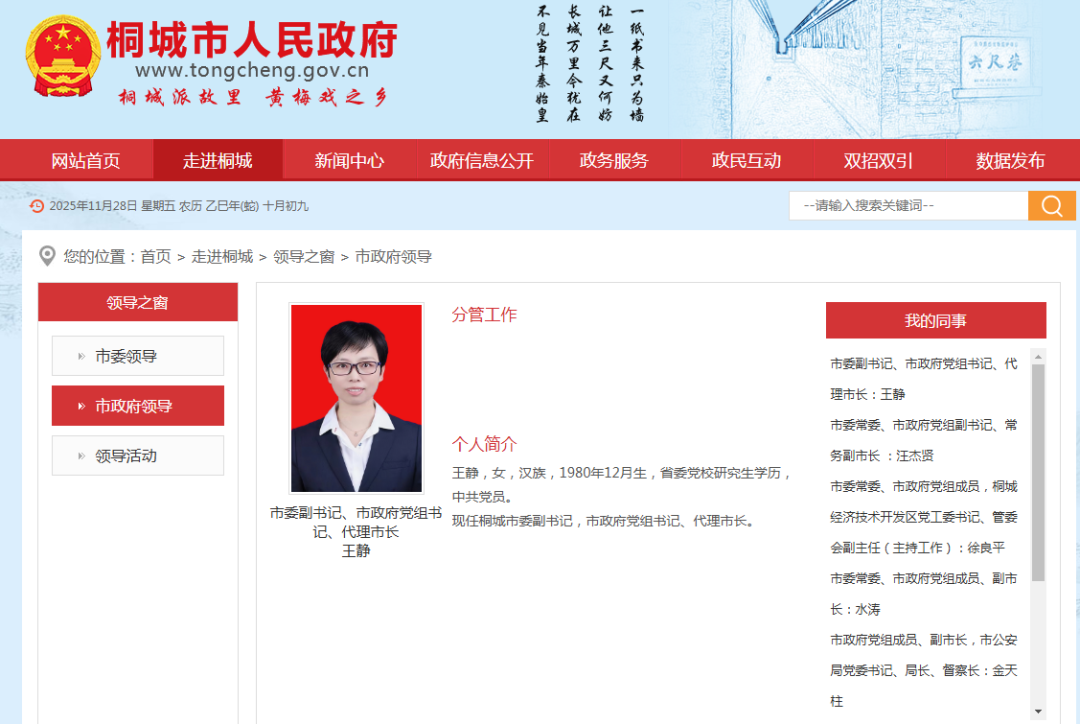The height and width of the screenshot is (724, 1080).
Task: Click the 我的同事 panel header
Action: click(935, 320)
